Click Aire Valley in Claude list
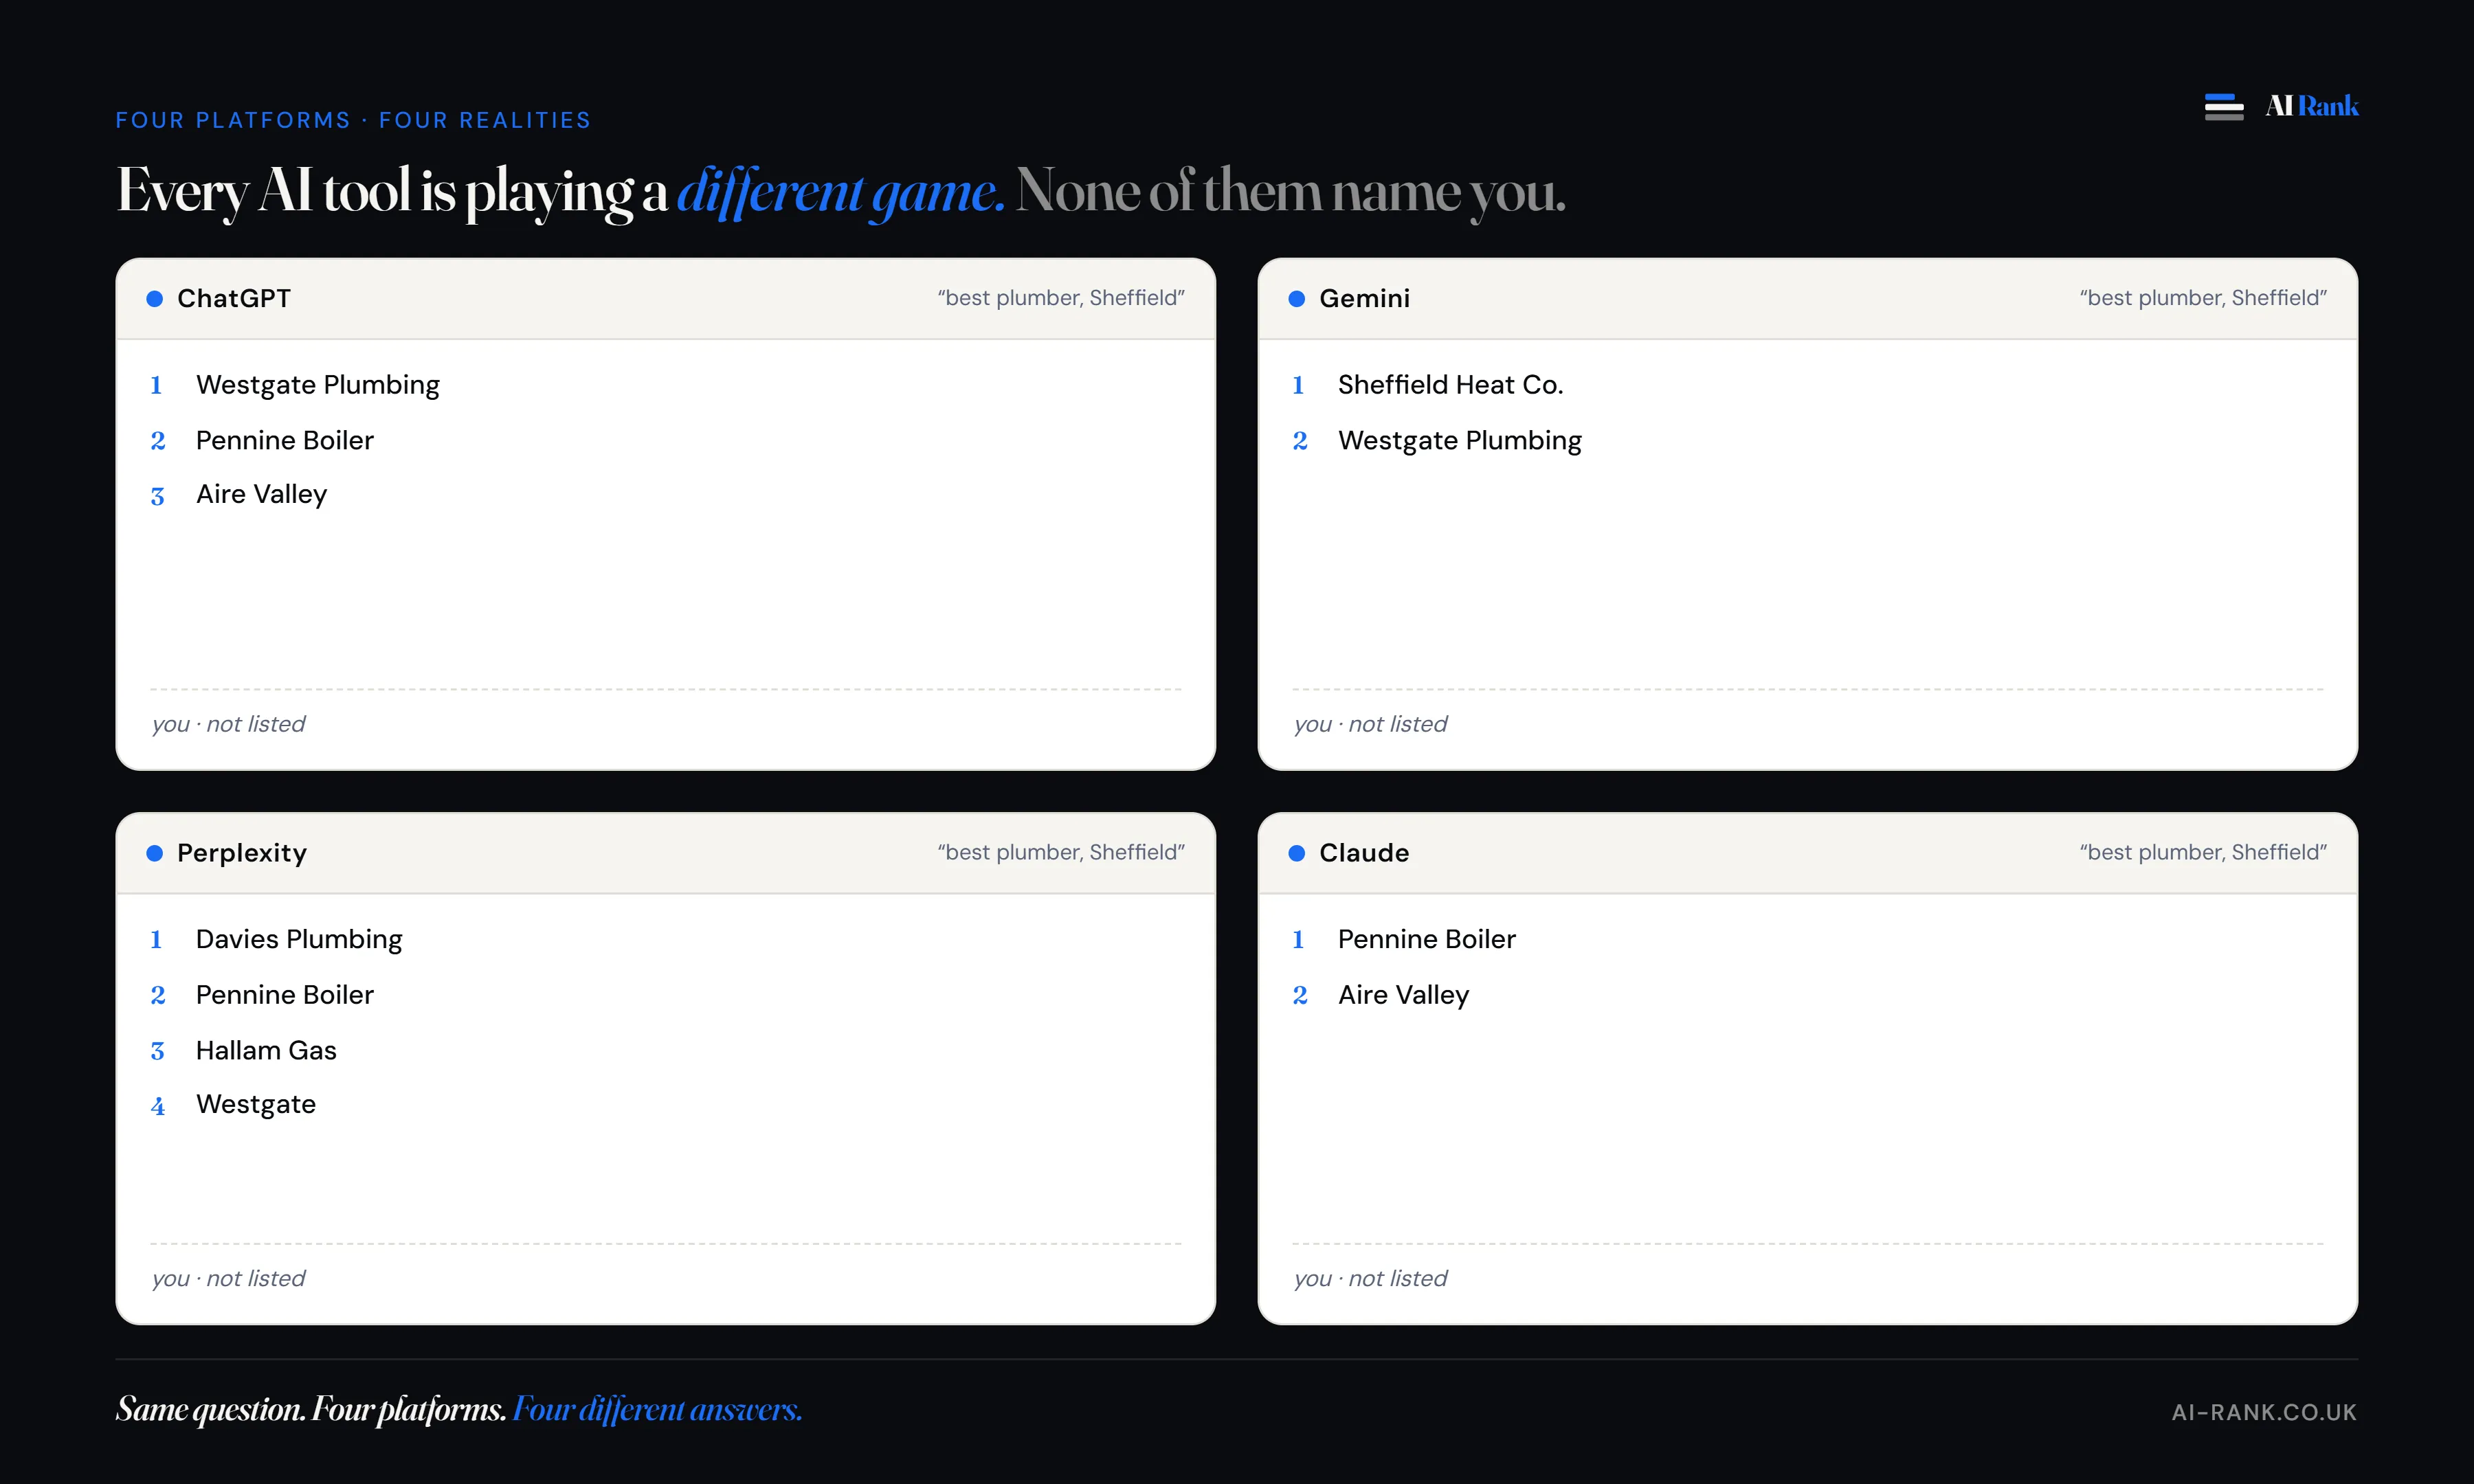Viewport: 2474px width, 1484px height. coord(1404,996)
